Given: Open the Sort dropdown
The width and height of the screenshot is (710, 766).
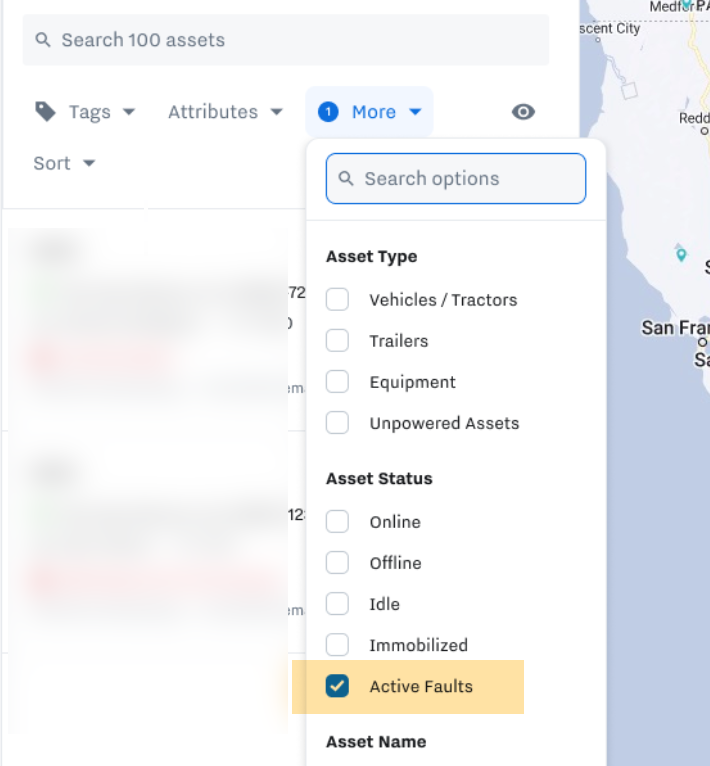Looking at the screenshot, I should pos(64,163).
